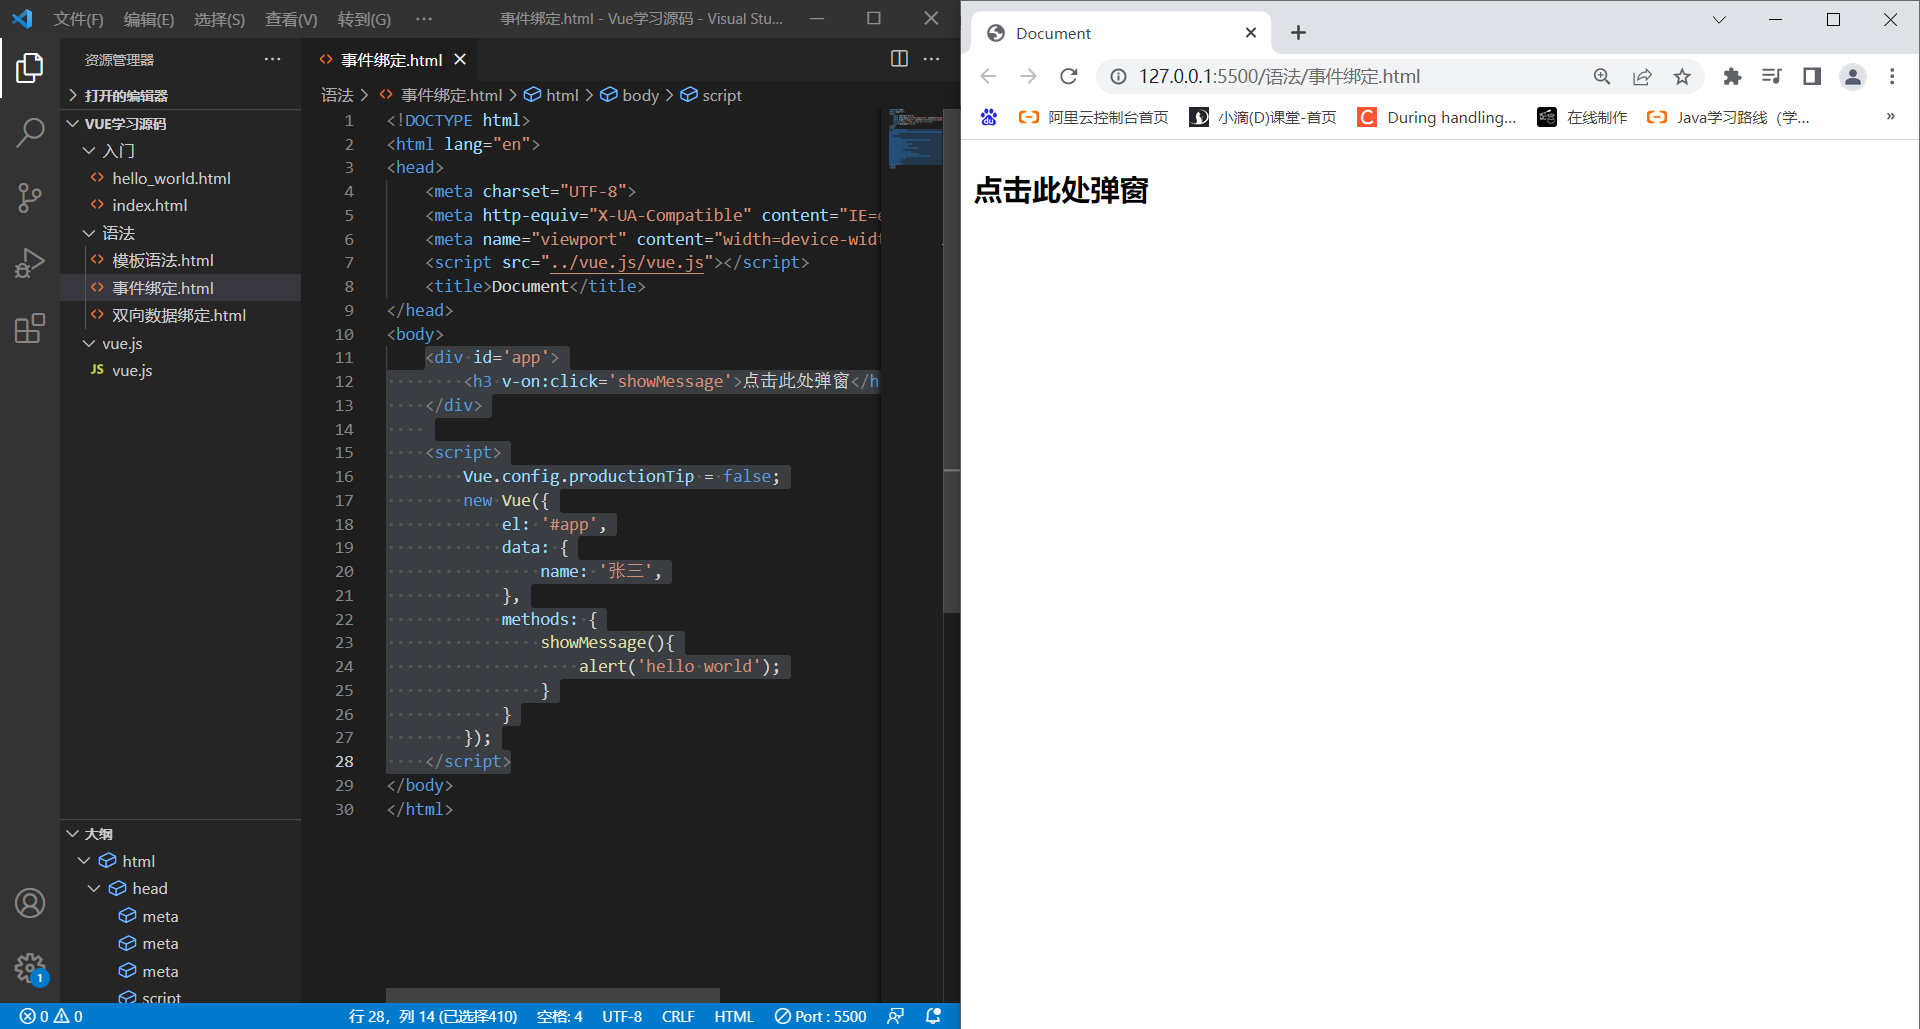
Task: View site information icon in address bar
Action: click(x=1119, y=76)
